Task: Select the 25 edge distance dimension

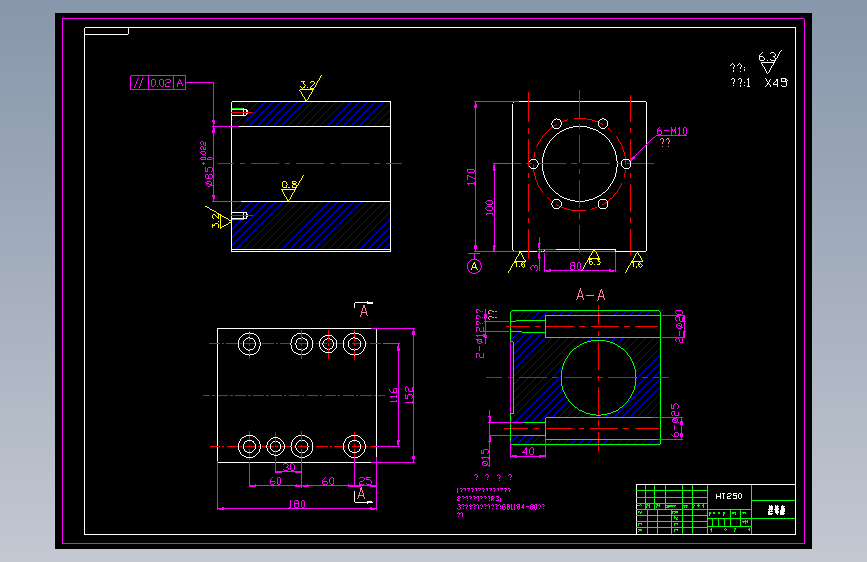Action: [x=365, y=481]
